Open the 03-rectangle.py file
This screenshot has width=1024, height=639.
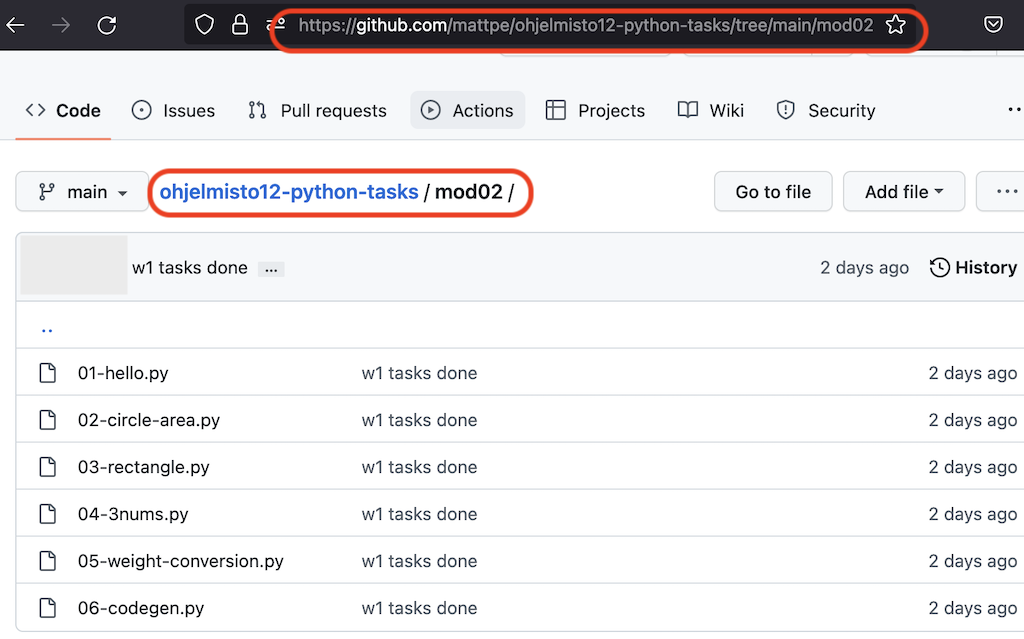[x=144, y=467]
